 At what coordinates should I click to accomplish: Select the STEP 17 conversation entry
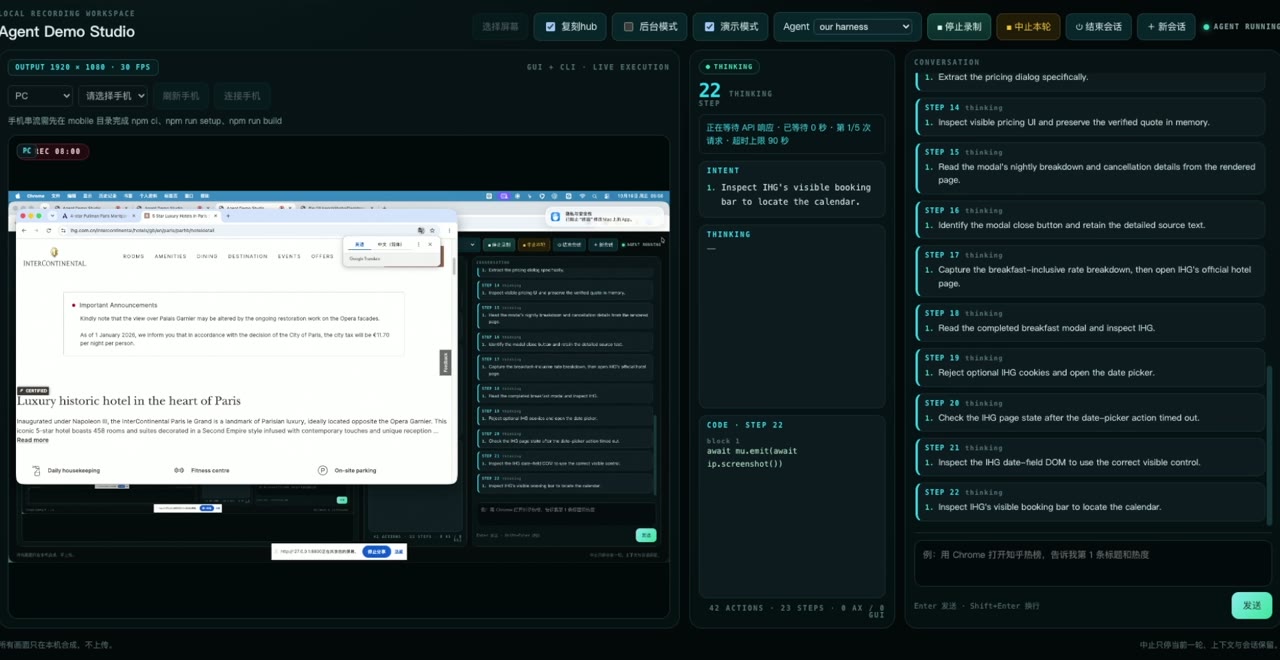tap(1091, 269)
